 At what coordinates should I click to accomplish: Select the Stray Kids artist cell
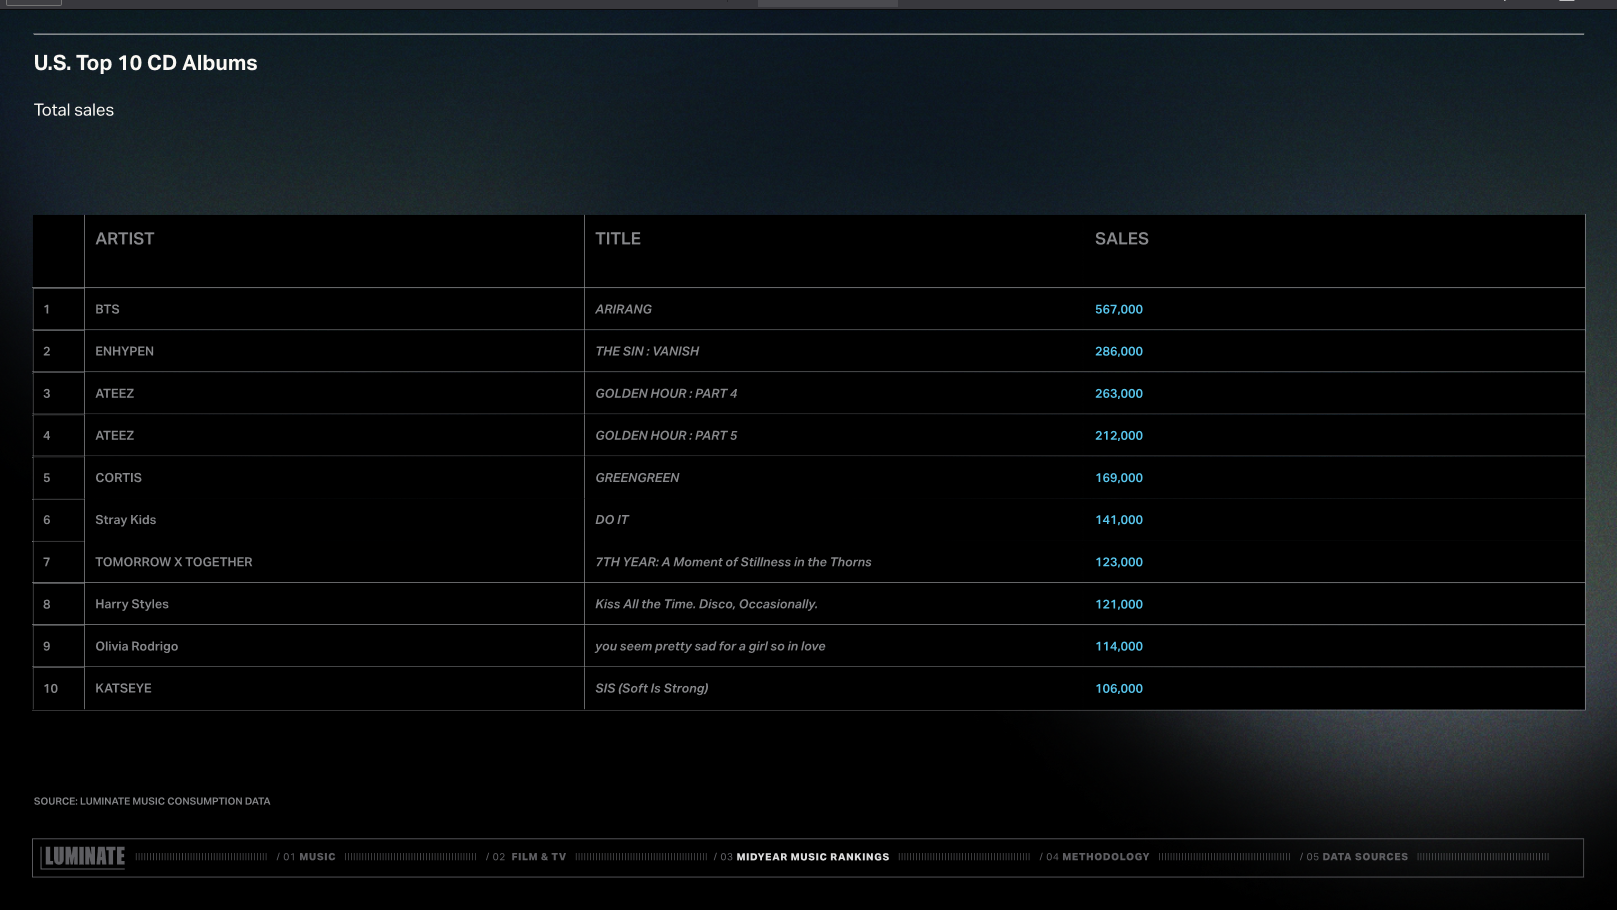125,520
